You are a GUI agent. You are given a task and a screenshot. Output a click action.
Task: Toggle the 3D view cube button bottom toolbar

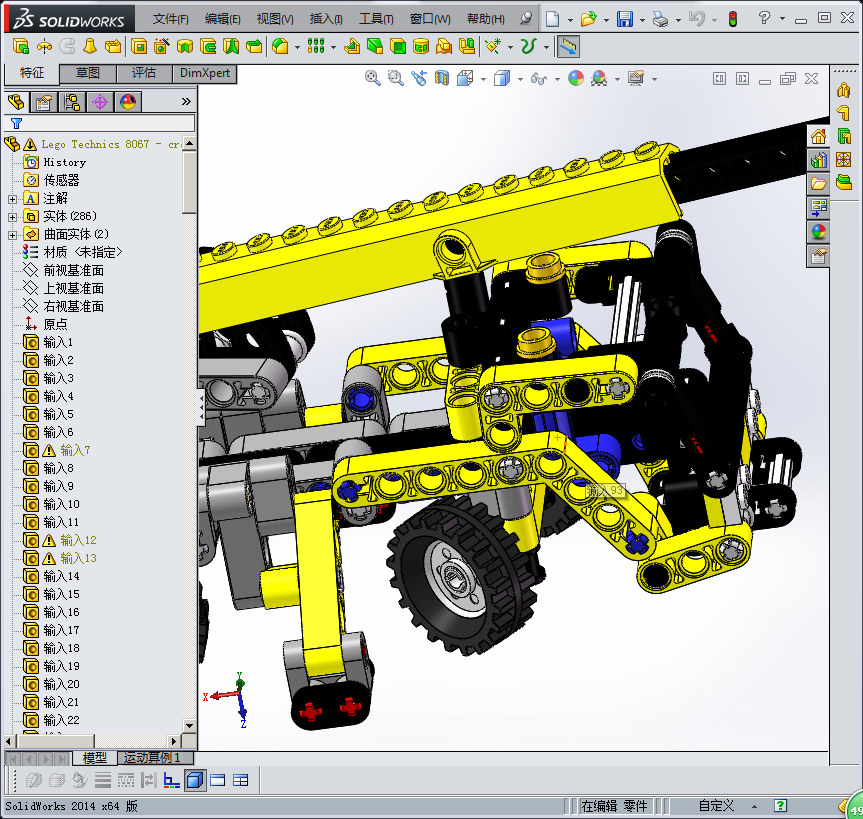tap(195, 780)
